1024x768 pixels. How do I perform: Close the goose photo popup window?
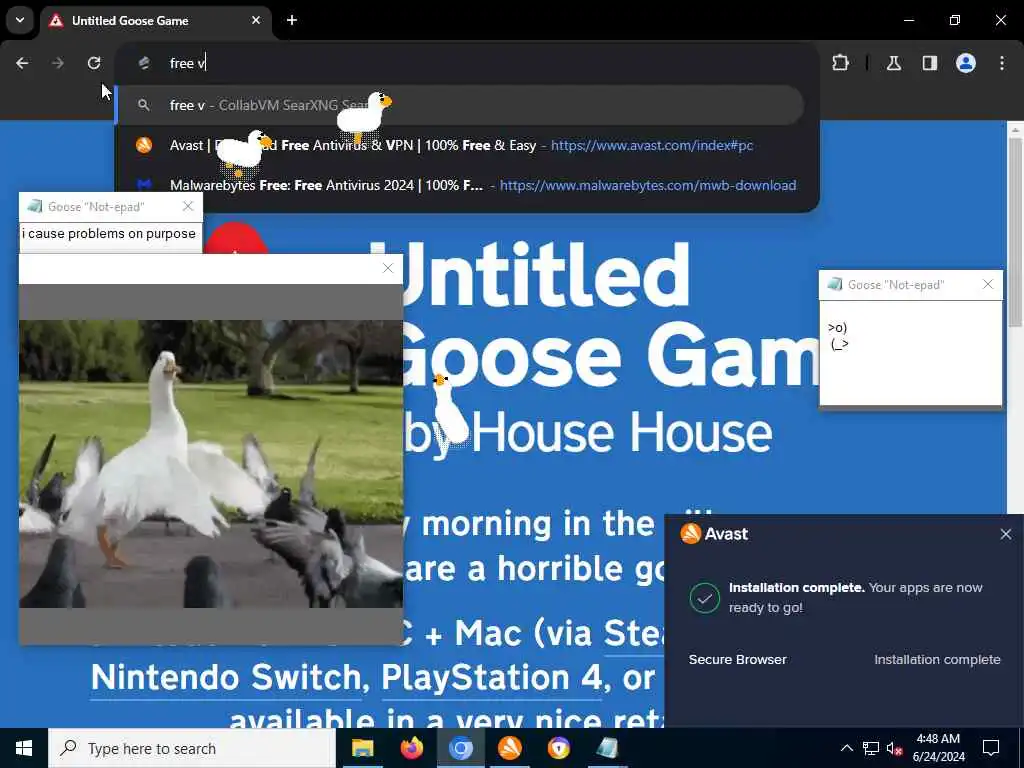(388, 268)
